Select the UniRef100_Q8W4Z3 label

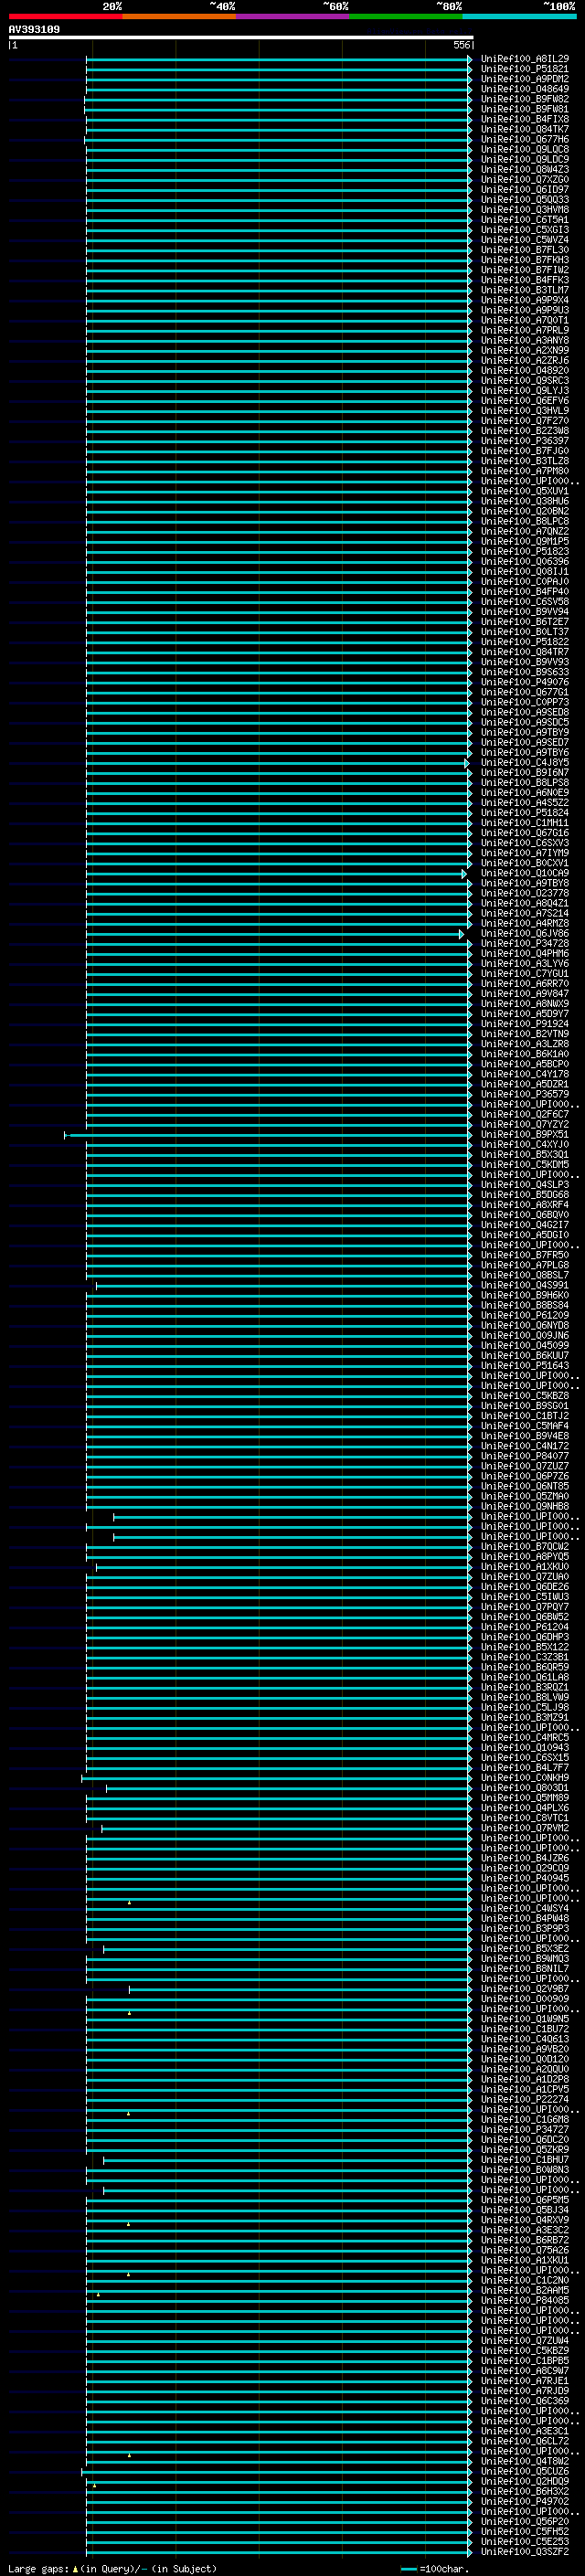pyautogui.click(x=524, y=169)
